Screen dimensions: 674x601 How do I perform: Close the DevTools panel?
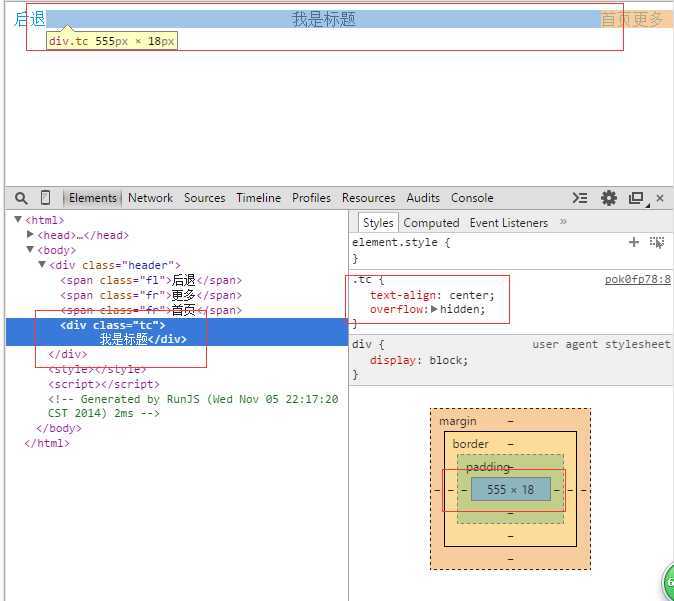660,198
